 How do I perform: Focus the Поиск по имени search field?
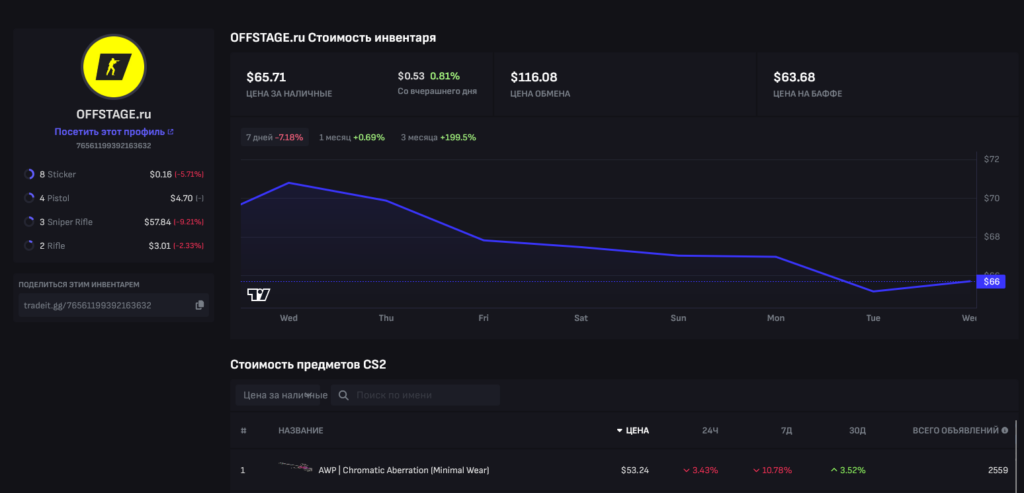(x=425, y=395)
